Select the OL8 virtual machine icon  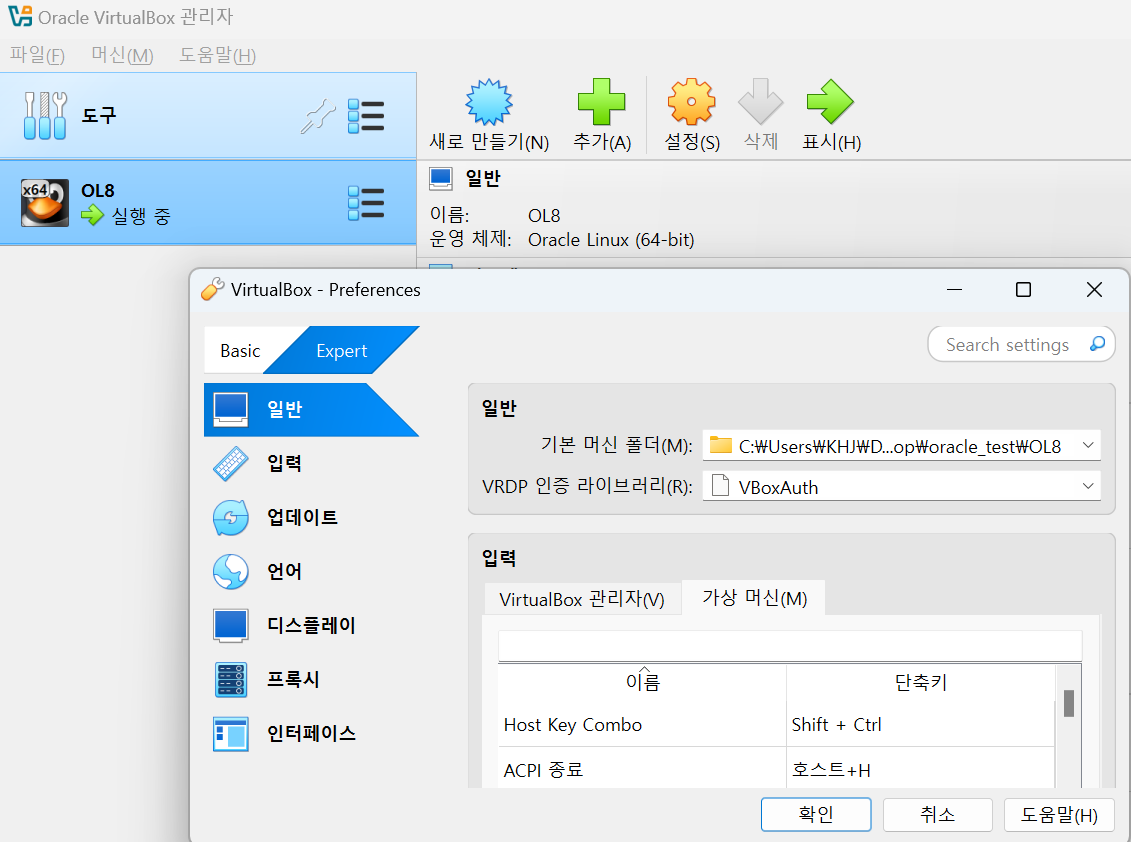(45, 203)
